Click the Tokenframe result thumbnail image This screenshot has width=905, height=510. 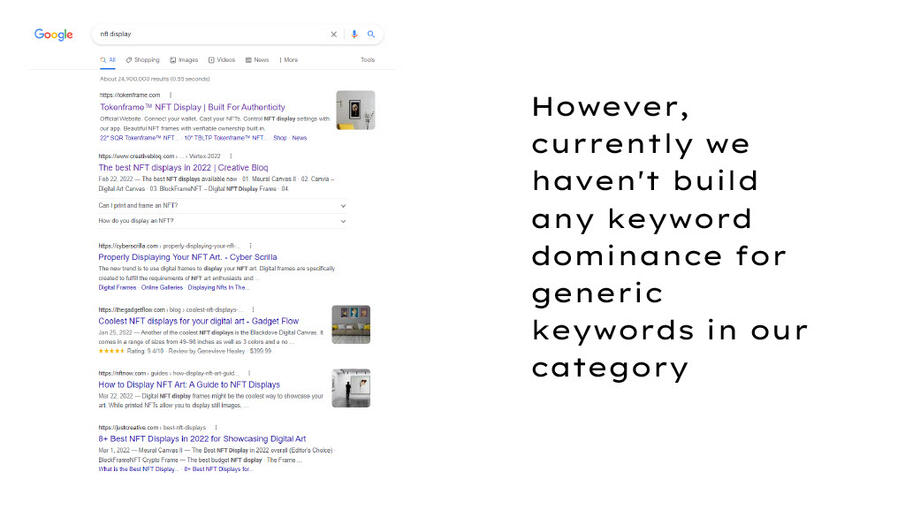355,110
